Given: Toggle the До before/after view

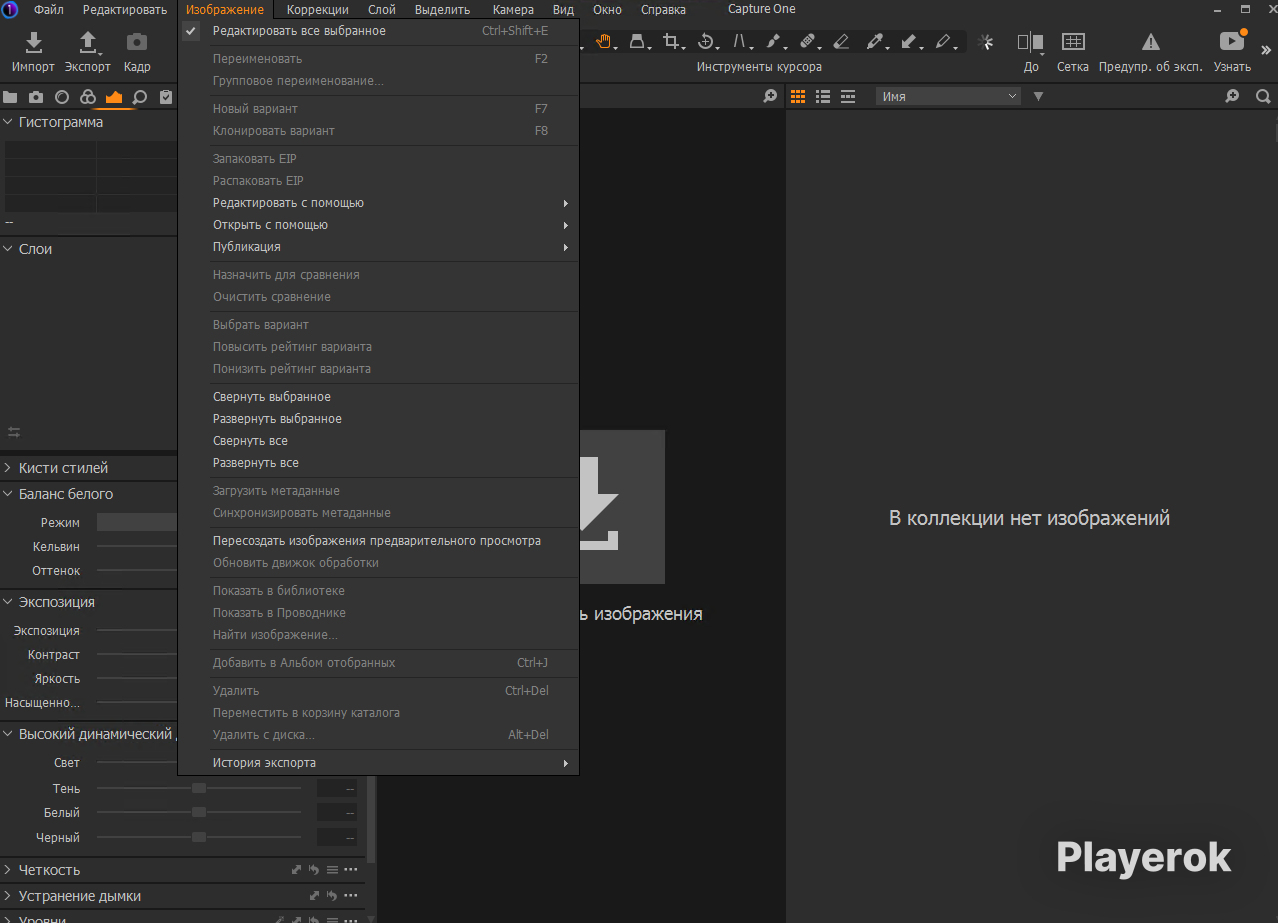Looking at the screenshot, I should pos(1031,42).
